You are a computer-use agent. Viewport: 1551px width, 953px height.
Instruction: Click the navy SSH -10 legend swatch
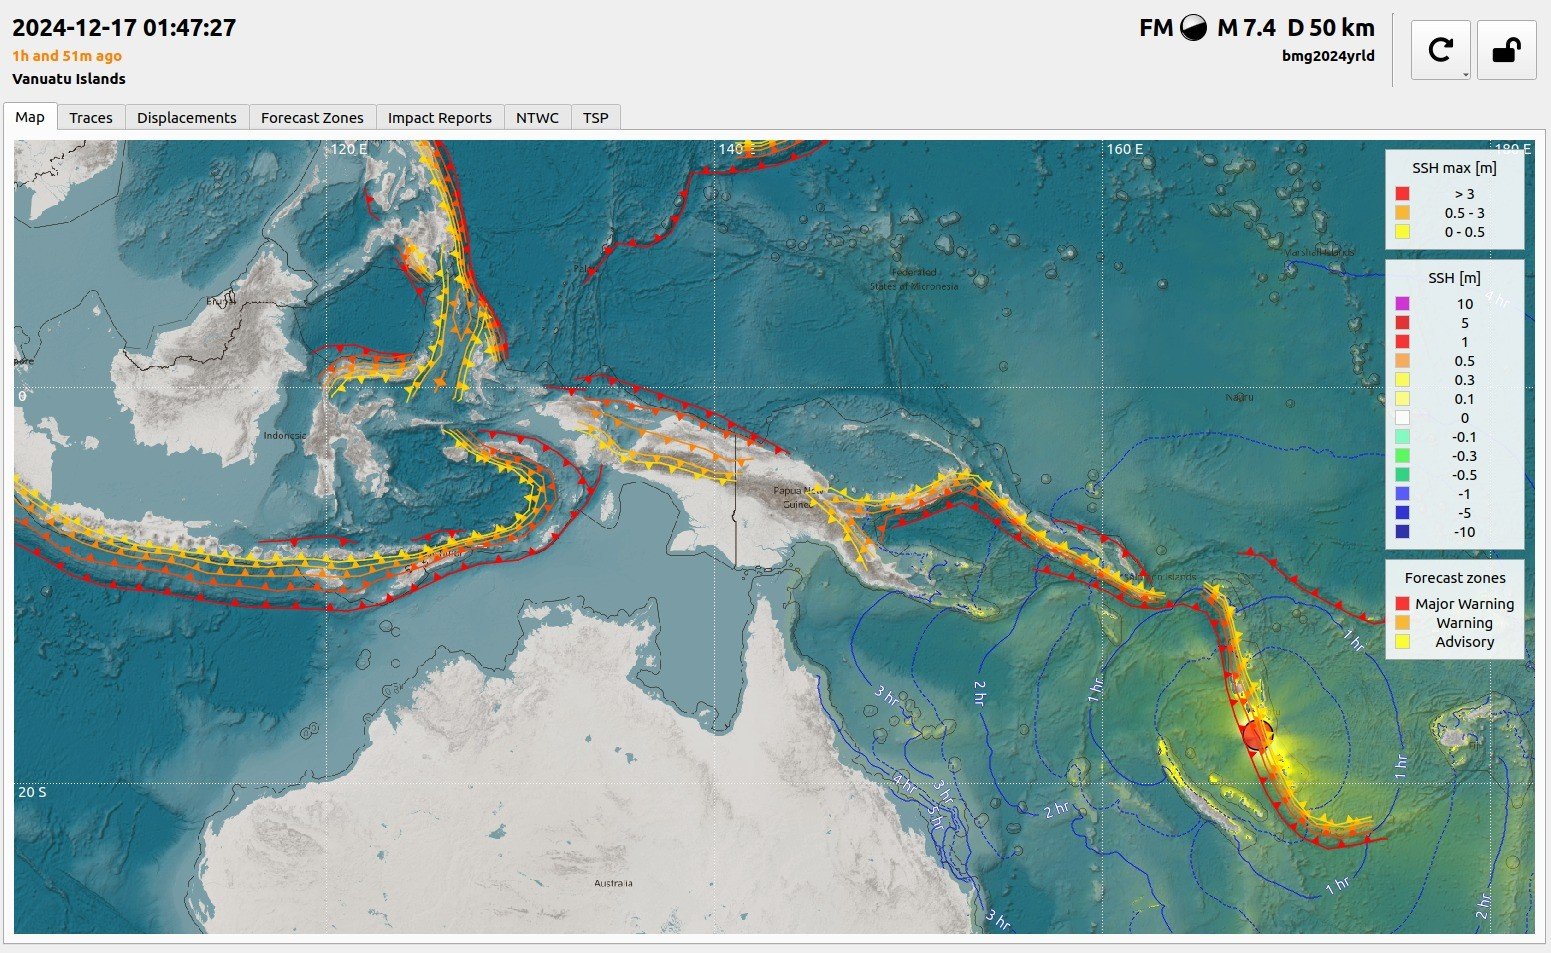click(1402, 532)
